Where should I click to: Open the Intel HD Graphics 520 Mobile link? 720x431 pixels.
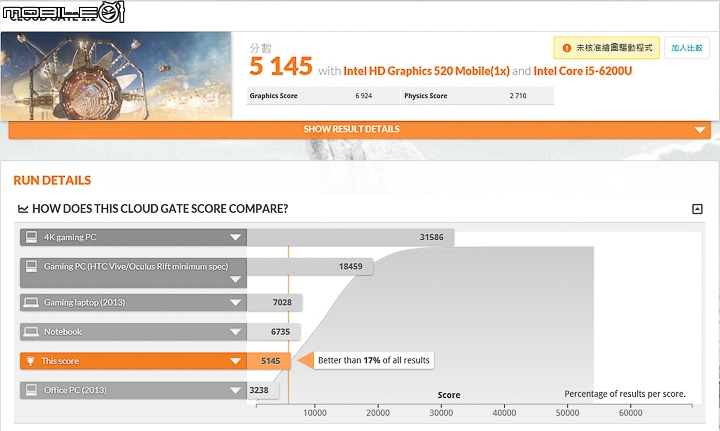(426, 71)
